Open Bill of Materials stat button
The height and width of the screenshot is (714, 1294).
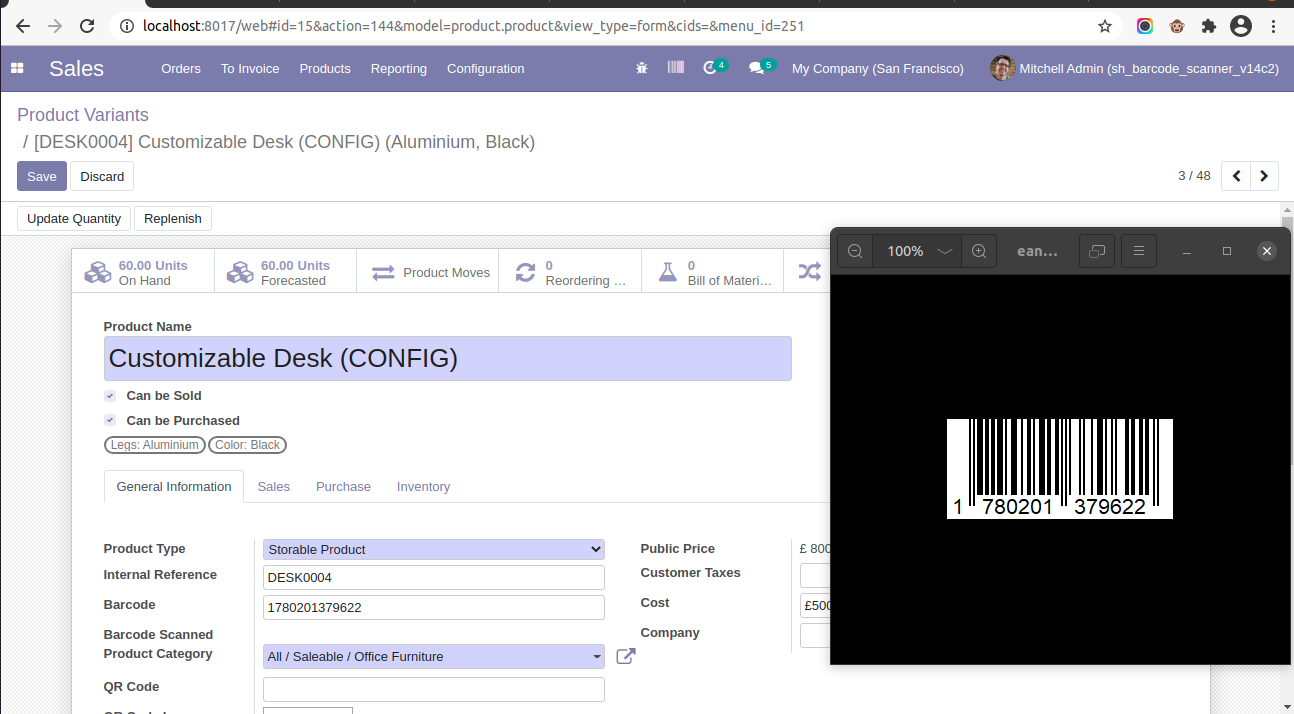(712, 272)
